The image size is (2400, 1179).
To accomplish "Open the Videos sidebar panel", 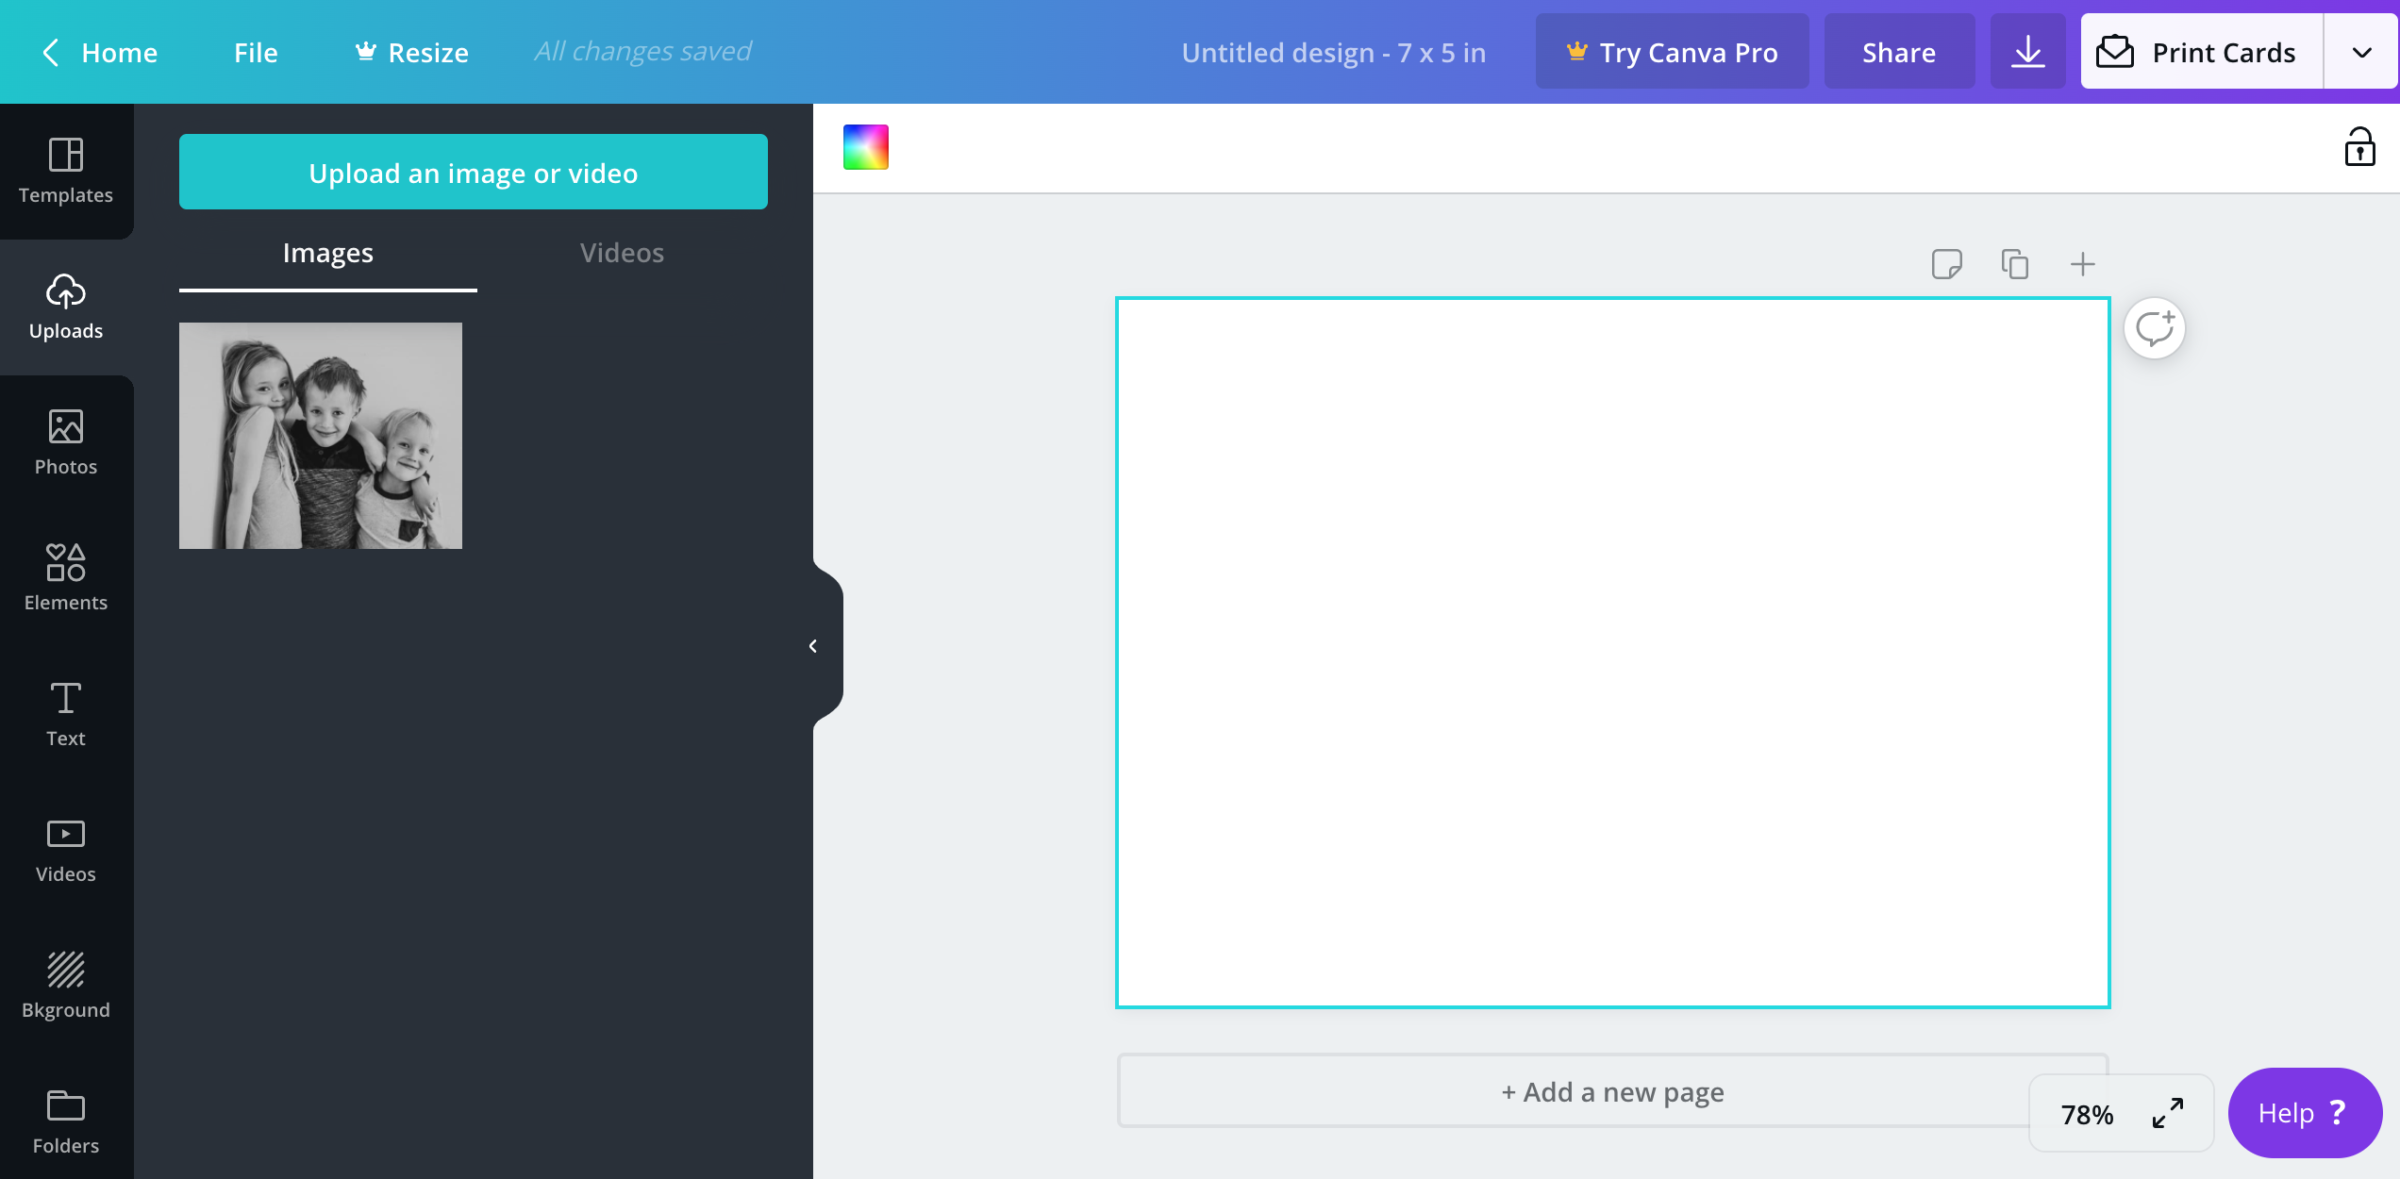I will 66,850.
